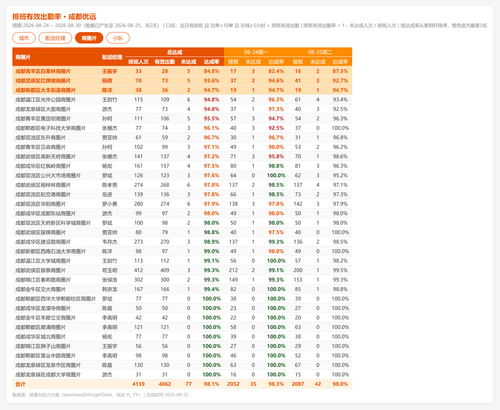
Task: Click the 合计 total row label
Action: [x=20, y=384]
